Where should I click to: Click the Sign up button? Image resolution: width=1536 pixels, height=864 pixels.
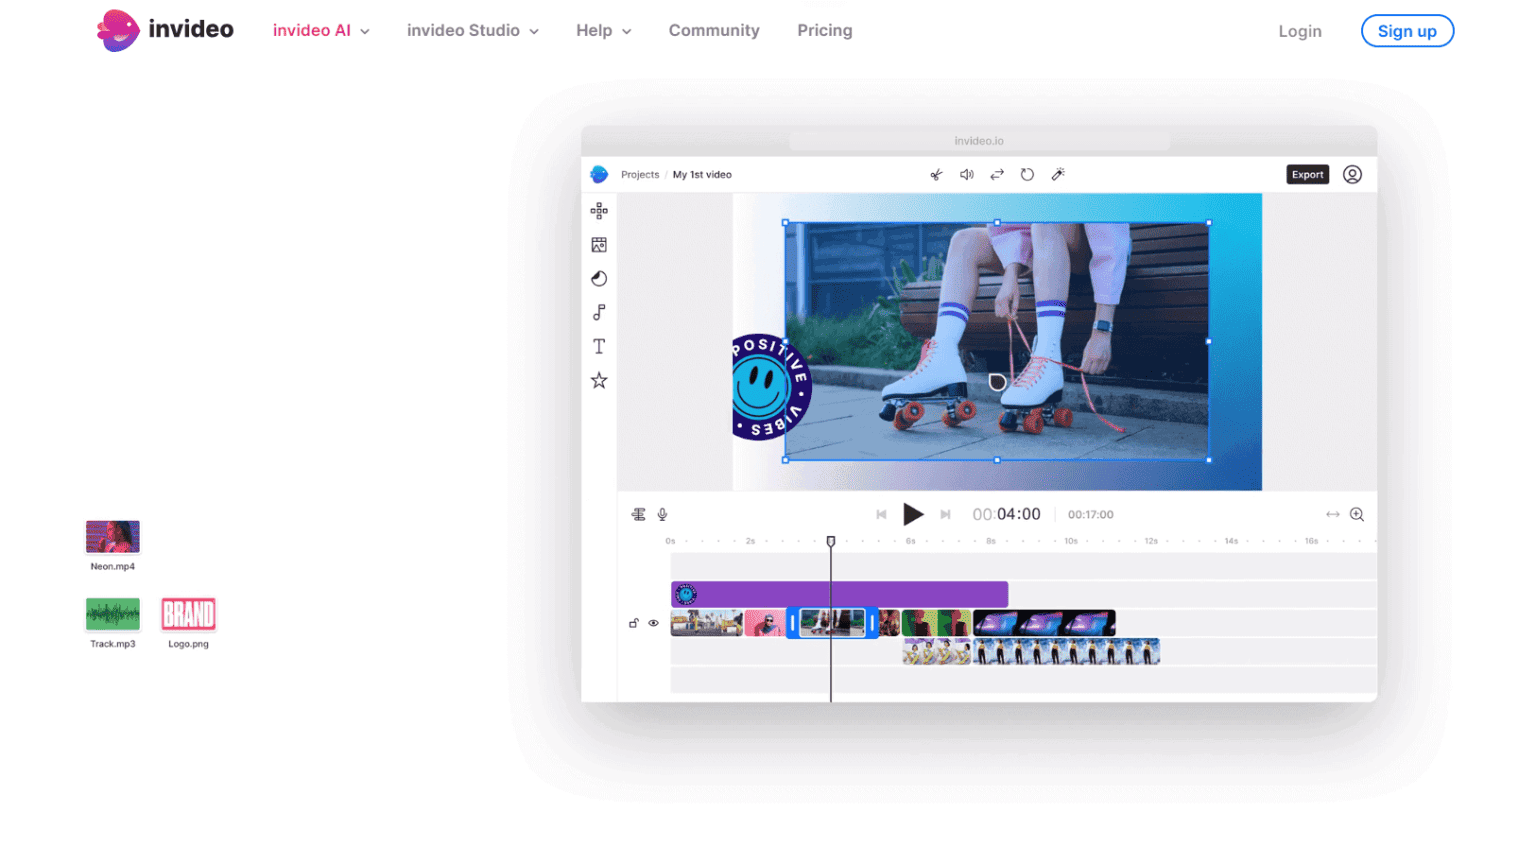point(1406,31)
